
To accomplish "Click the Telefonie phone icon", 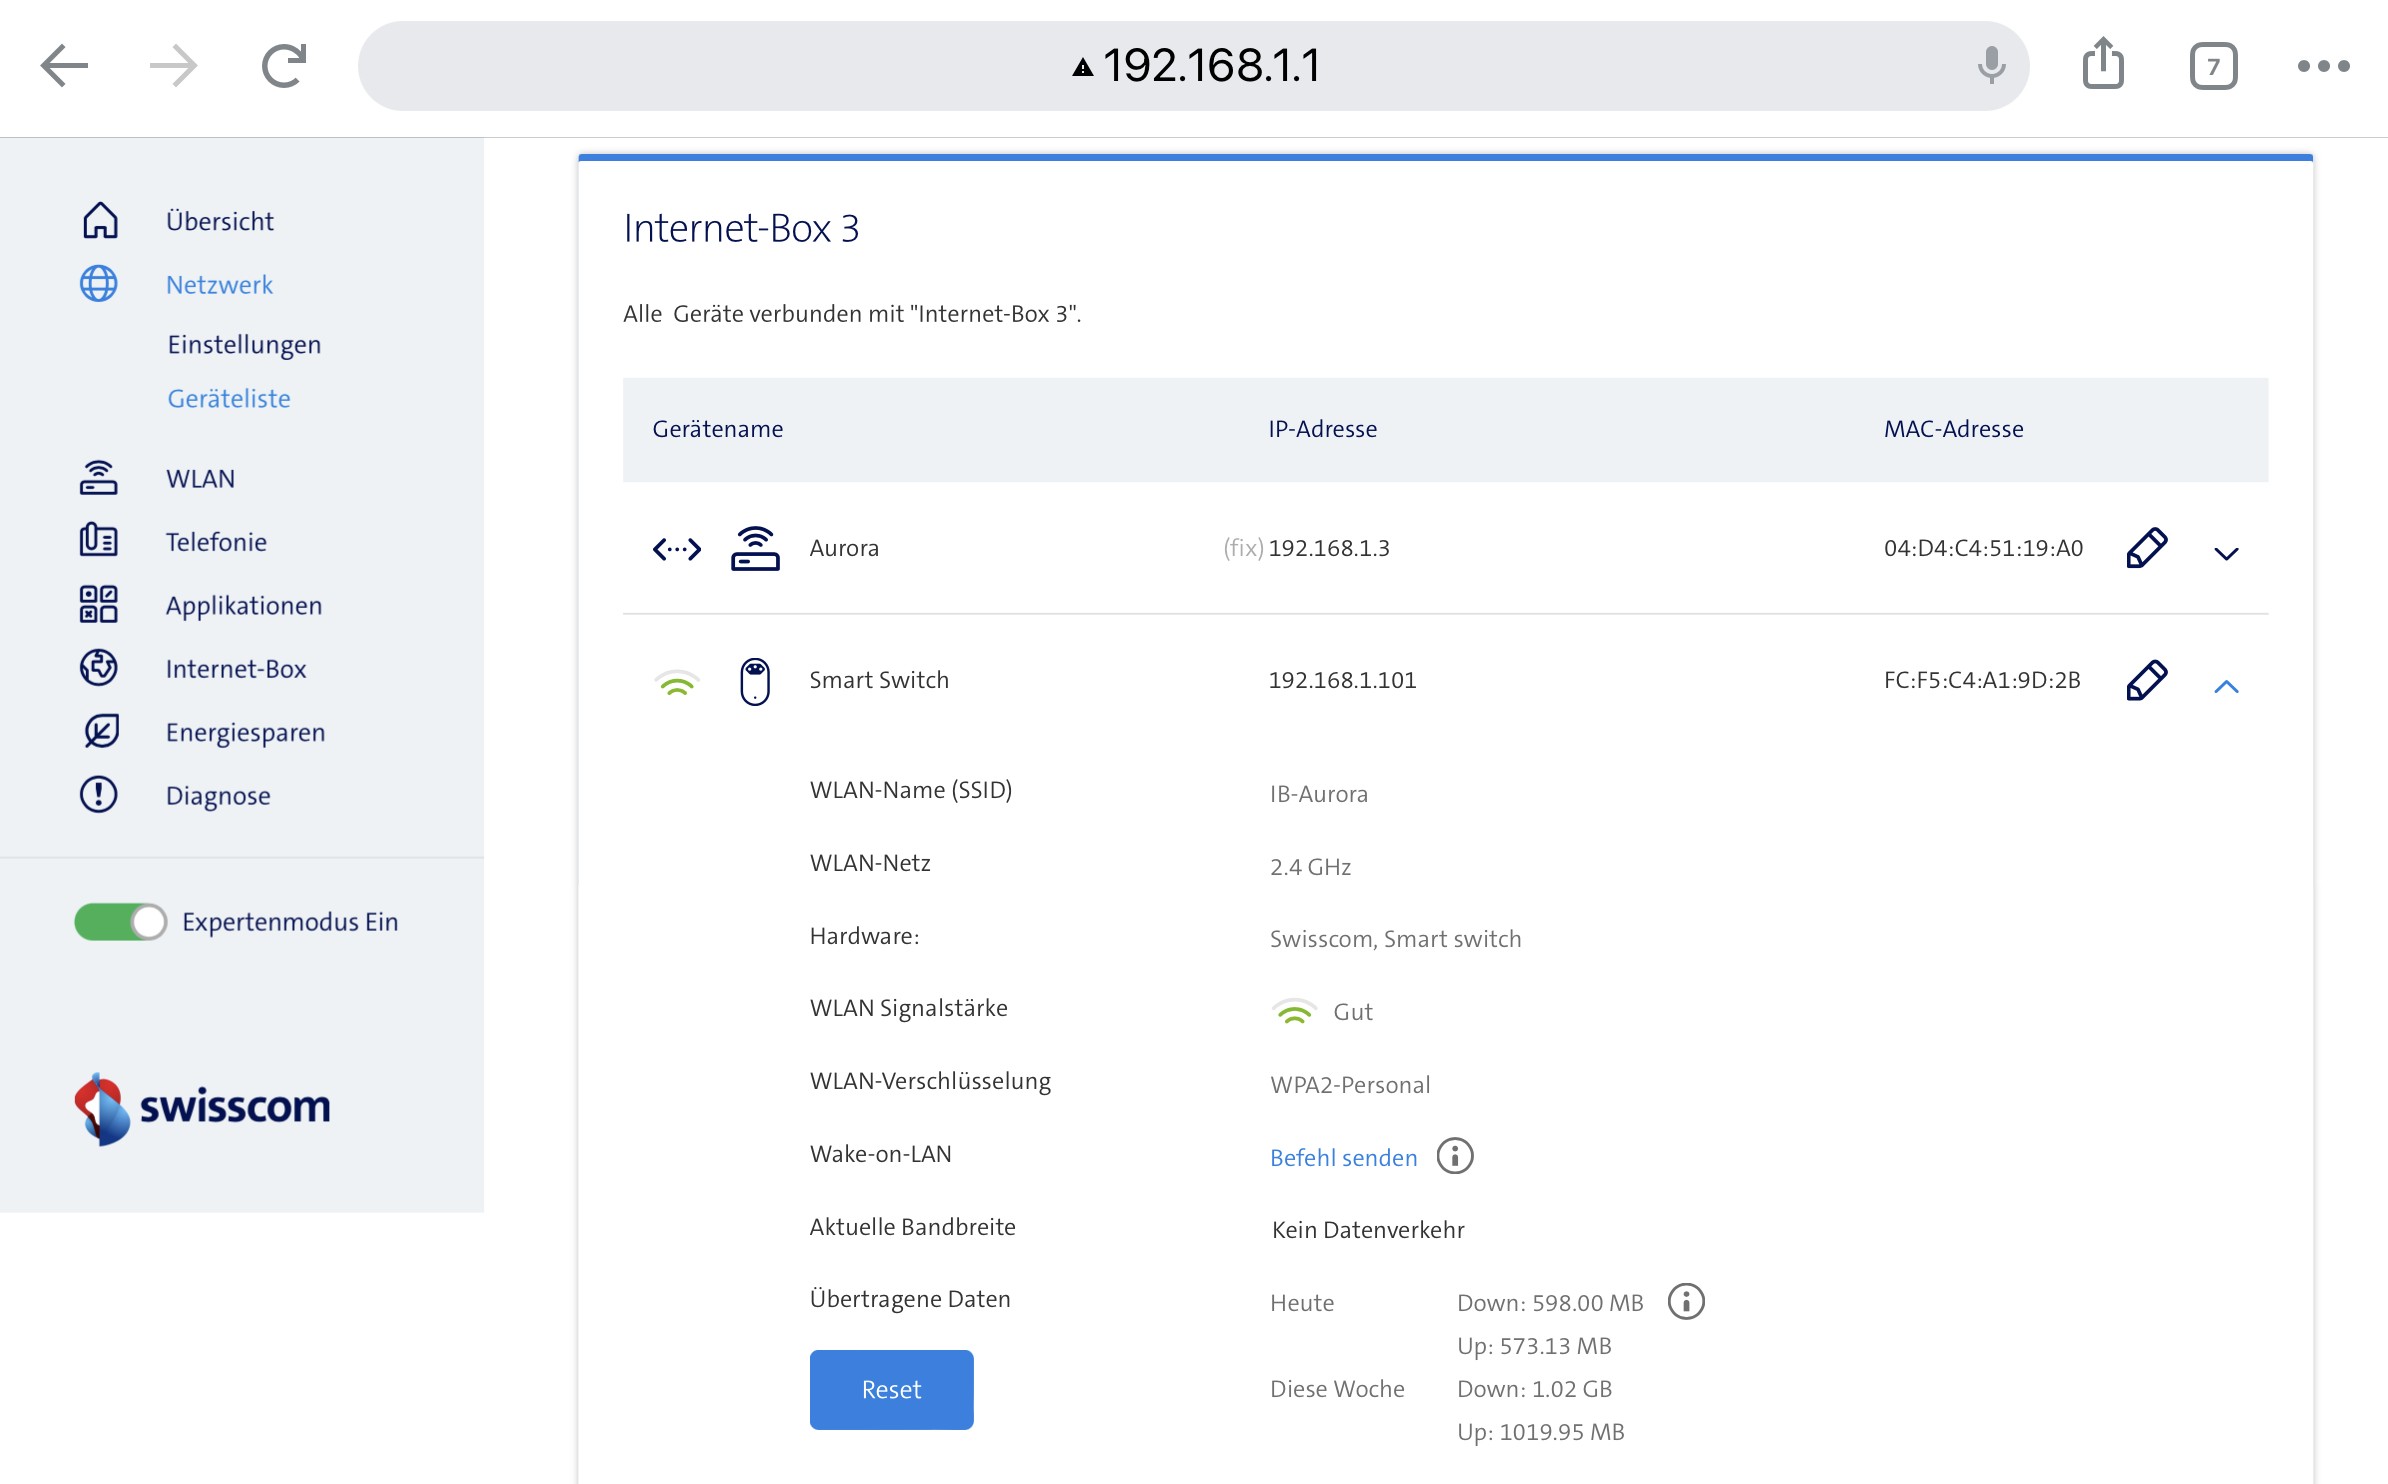I will 99,541.
